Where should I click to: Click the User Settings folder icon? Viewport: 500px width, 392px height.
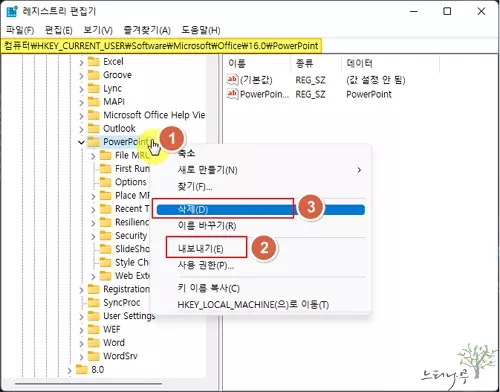(x=94, y=316)
